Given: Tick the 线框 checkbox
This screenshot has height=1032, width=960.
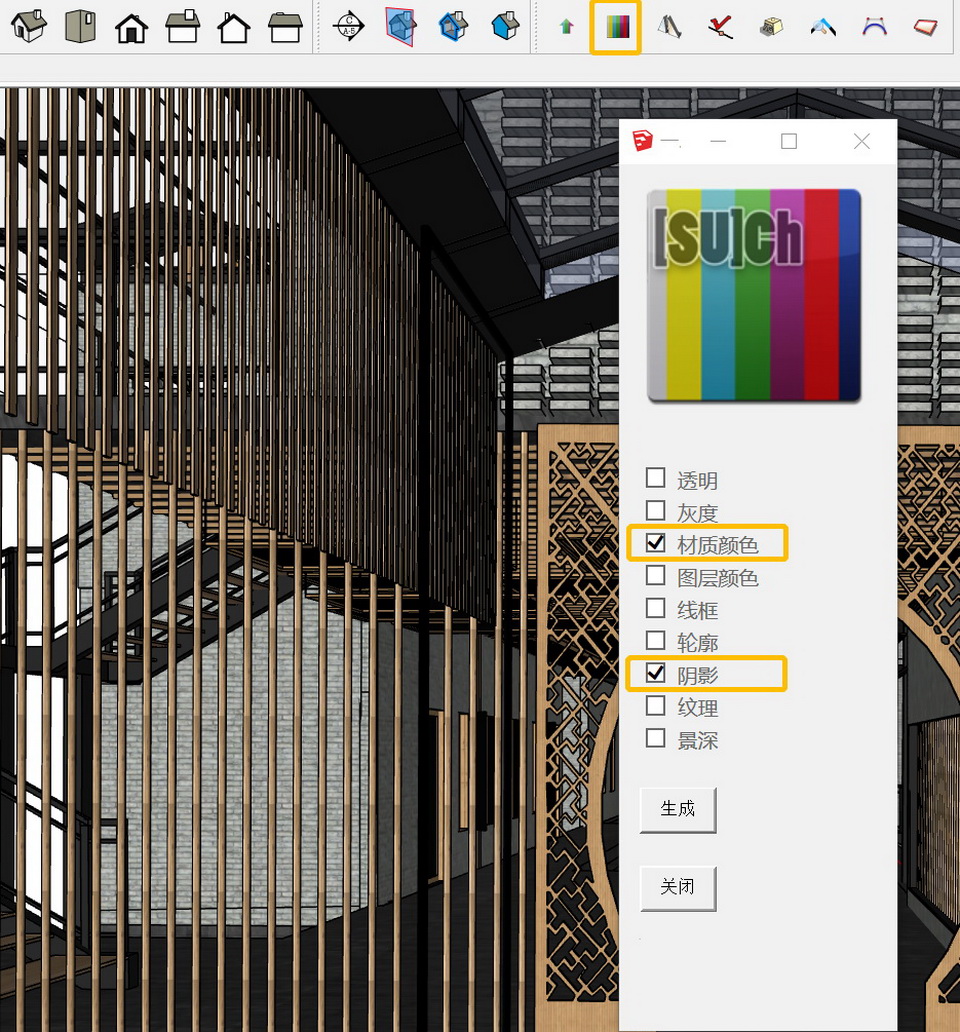Looking at the screenshot, I should click(656, 608).
